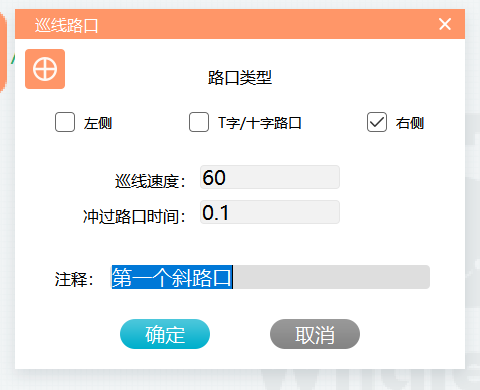Image resolution: width=480 pixels, height=390 pixels.
Task: Confirm with the 确定 button
Action: pos(165,334)
